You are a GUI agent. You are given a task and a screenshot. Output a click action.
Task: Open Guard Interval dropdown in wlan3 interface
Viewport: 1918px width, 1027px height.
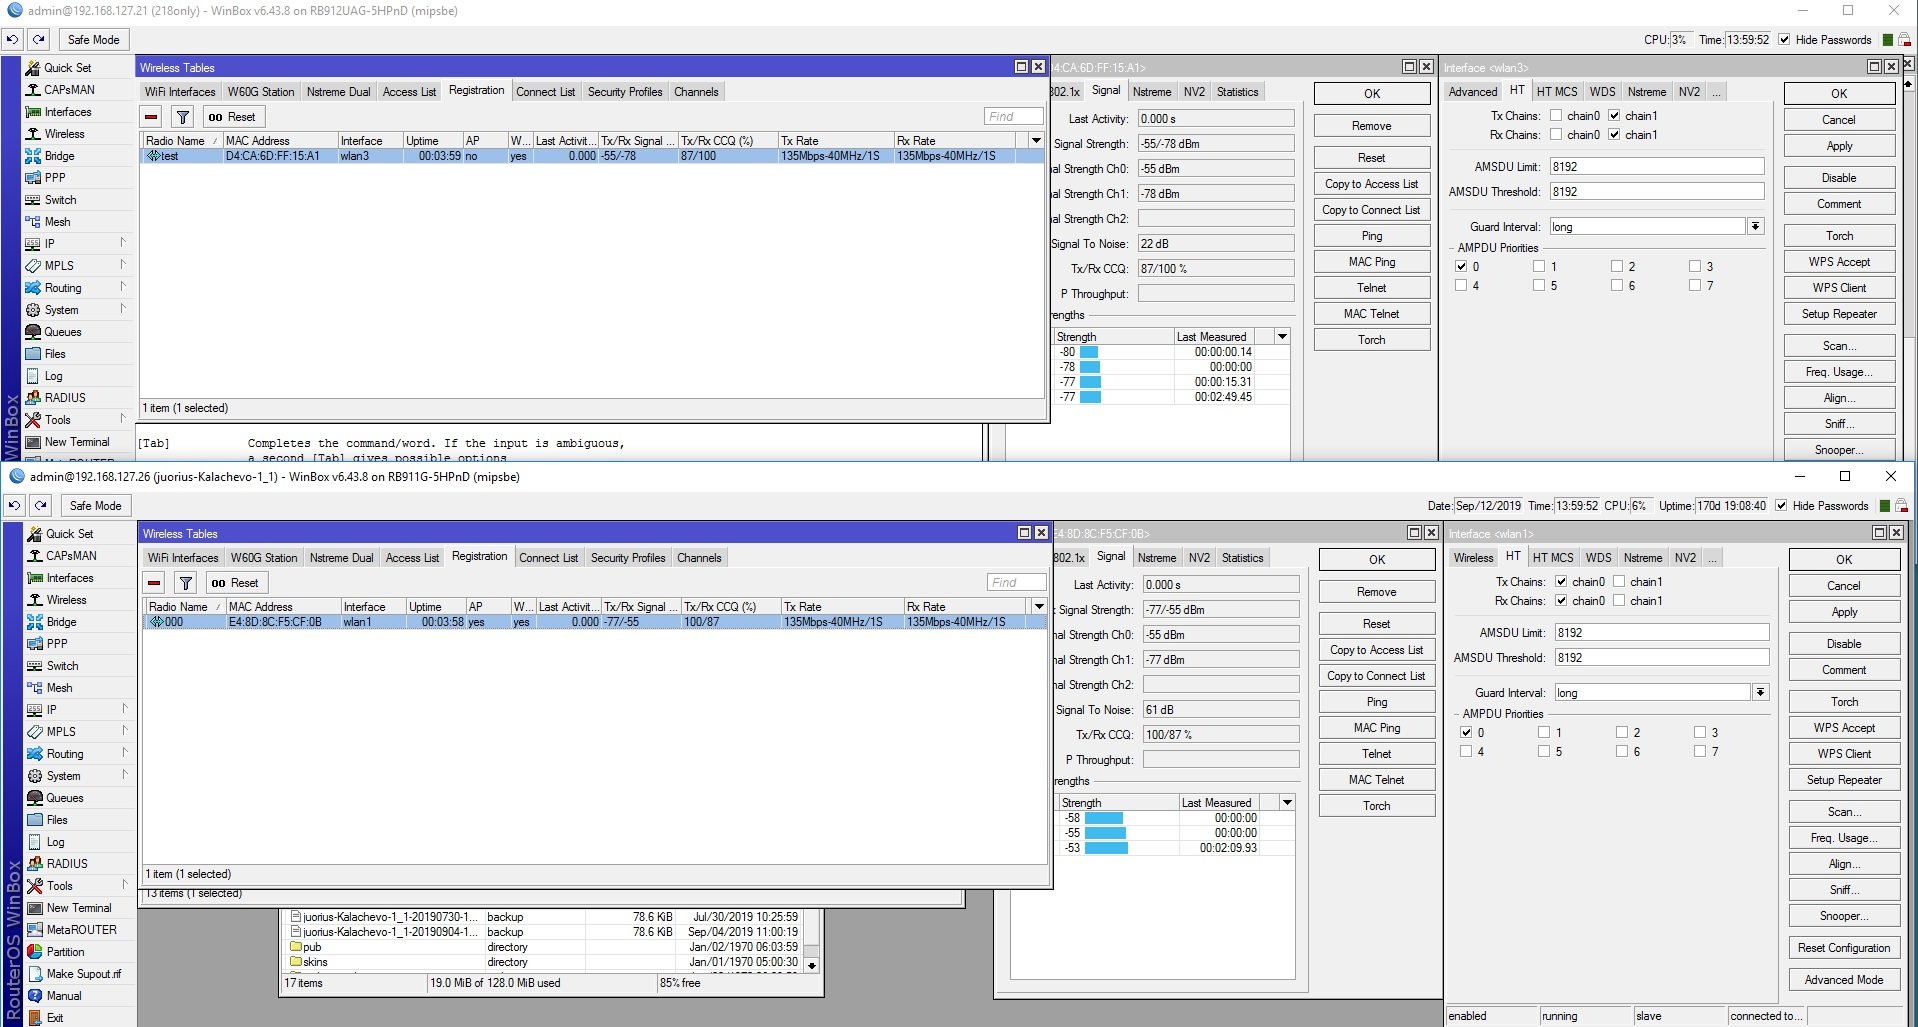1755,227
